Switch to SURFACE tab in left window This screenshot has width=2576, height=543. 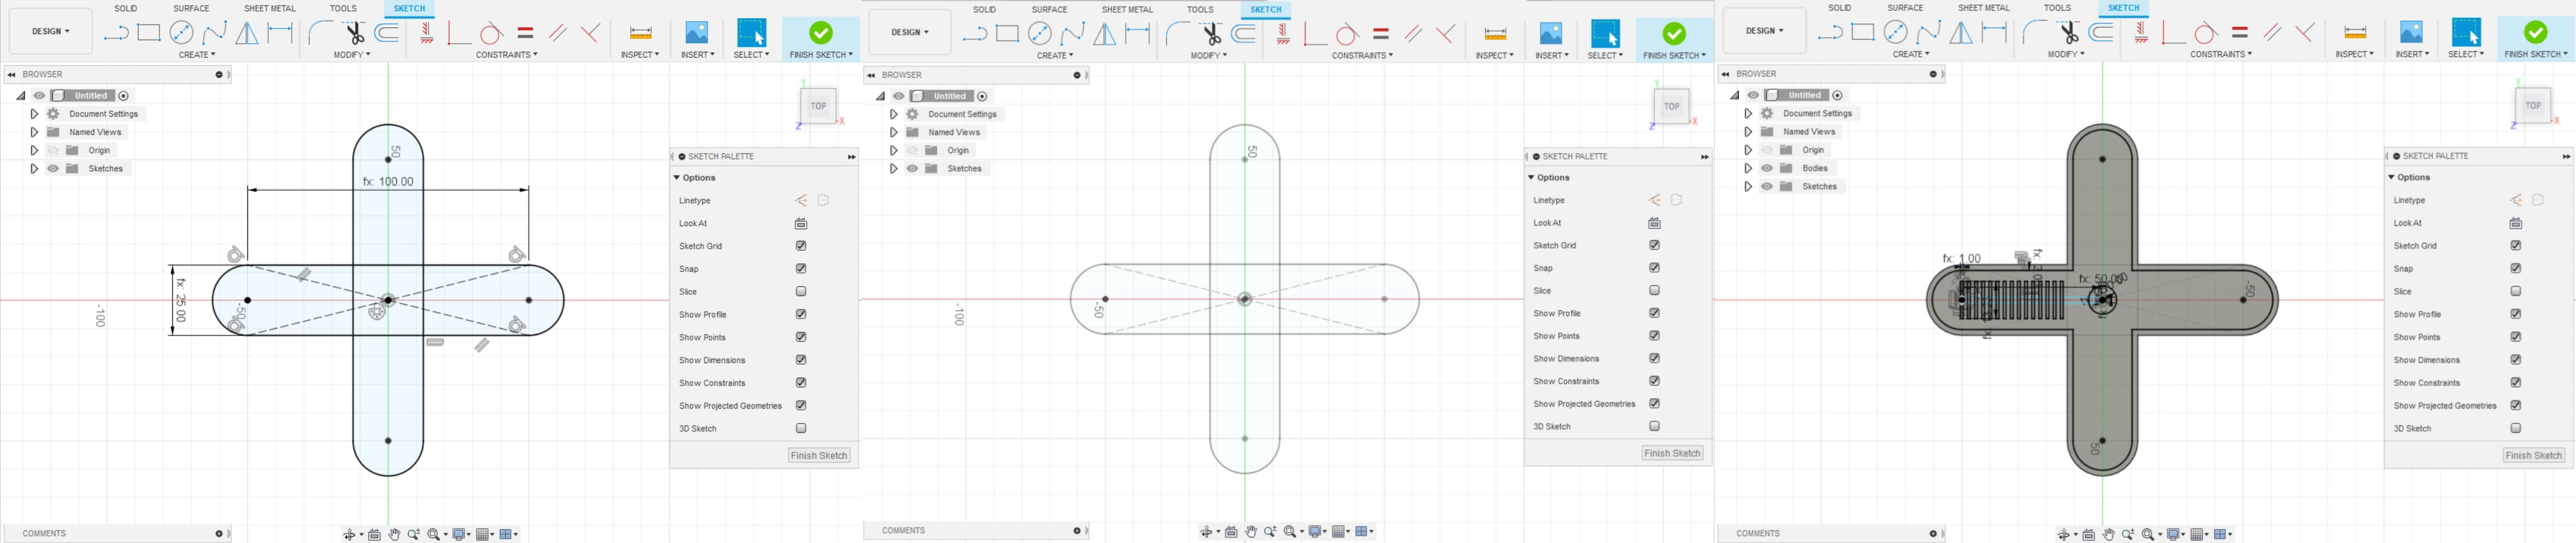[191, 8]
